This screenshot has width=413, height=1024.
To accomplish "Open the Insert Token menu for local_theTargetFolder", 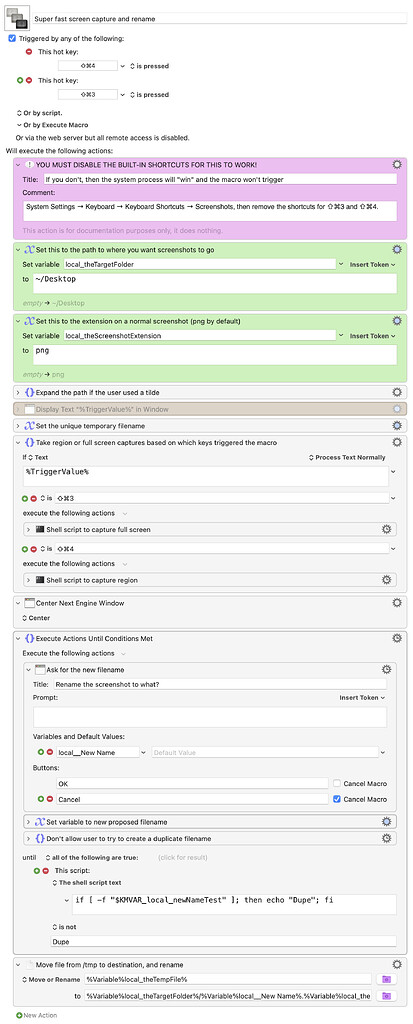I will pyautogui.click(x=372, y=264).
